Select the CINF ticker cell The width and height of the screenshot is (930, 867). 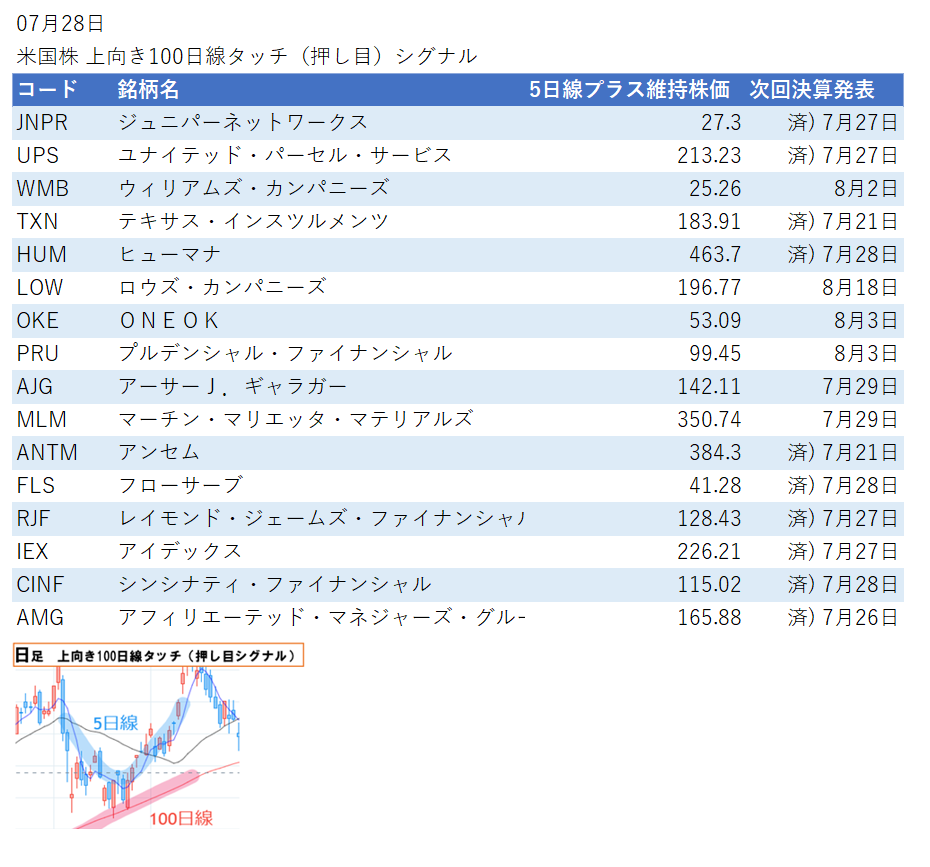click(40, 585)
